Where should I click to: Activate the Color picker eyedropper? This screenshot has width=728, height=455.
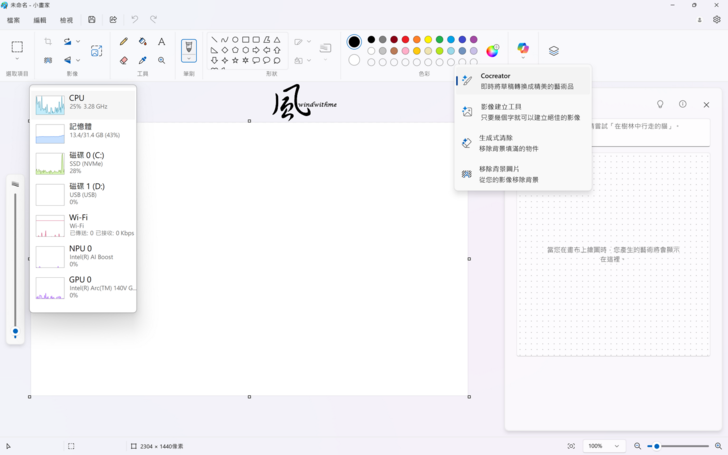[143, 60]
